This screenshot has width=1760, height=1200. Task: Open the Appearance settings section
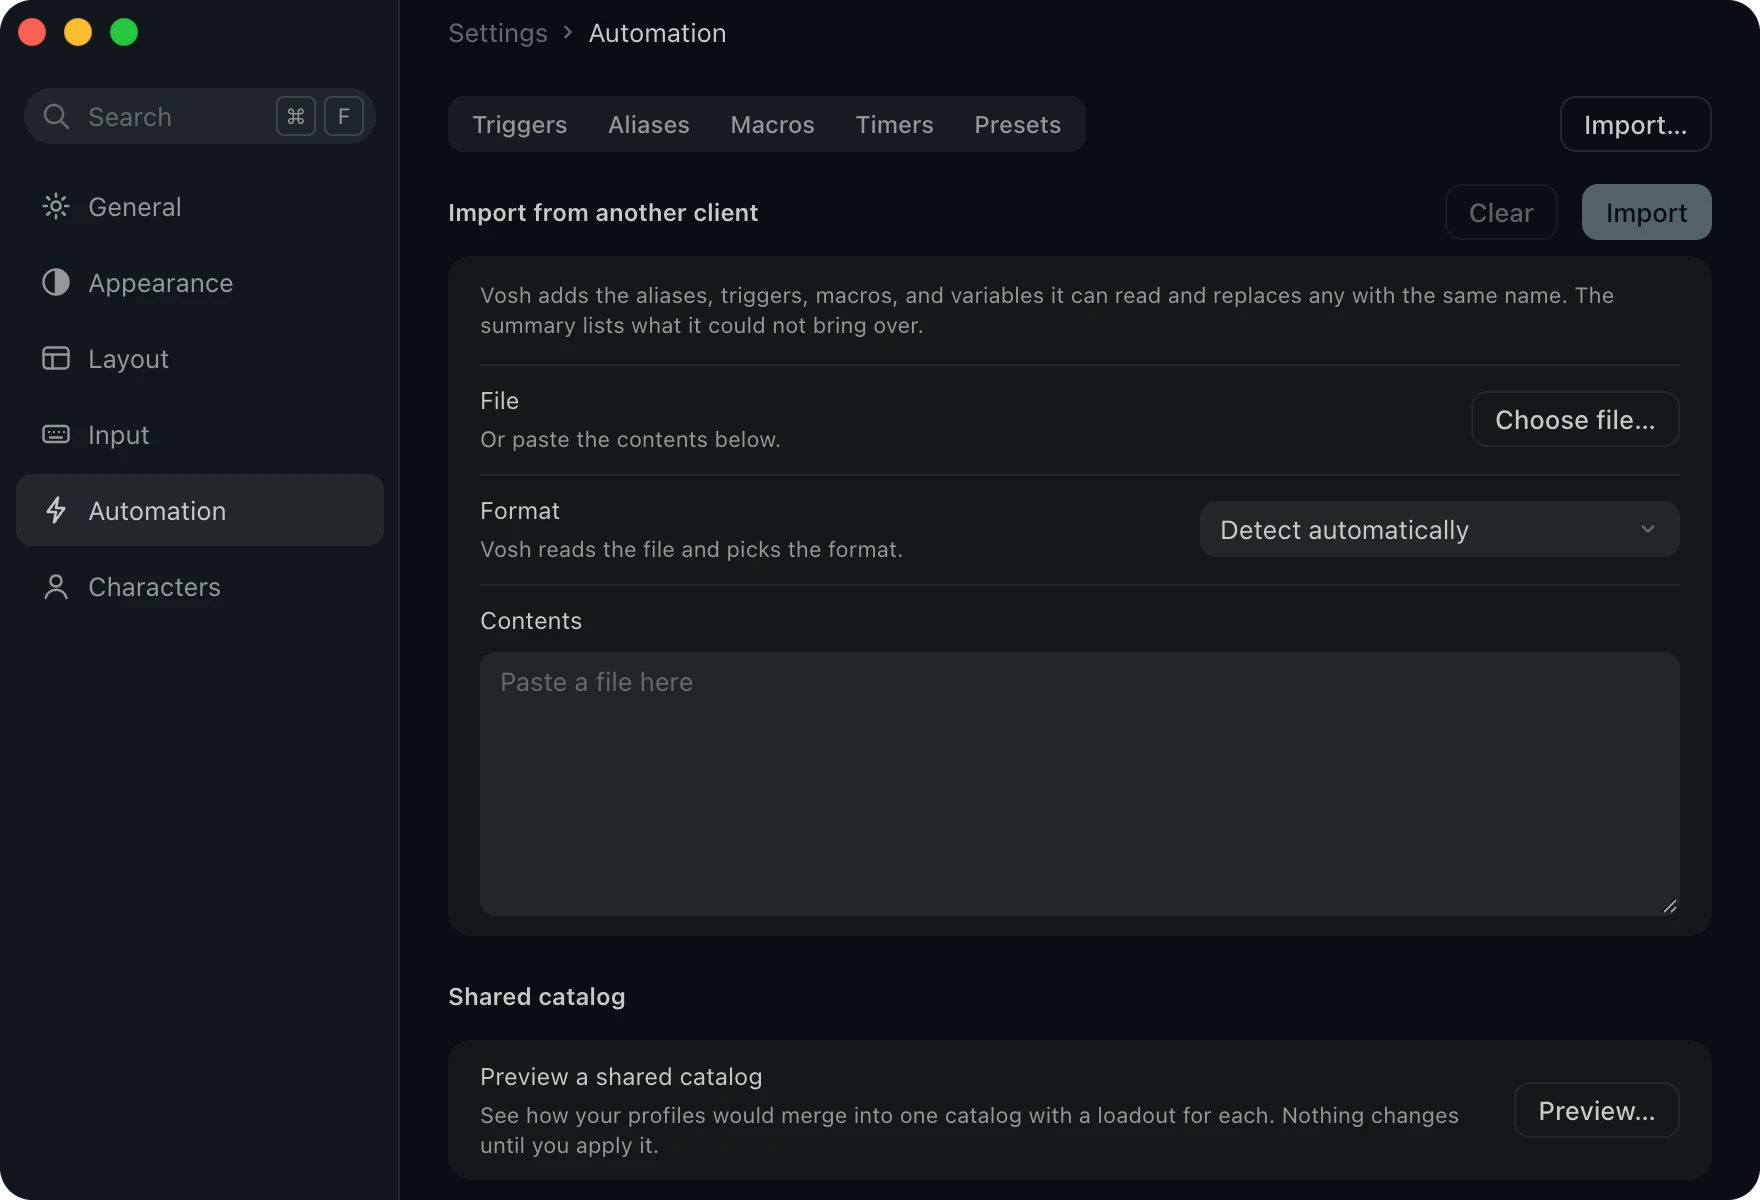coord(200,282)
